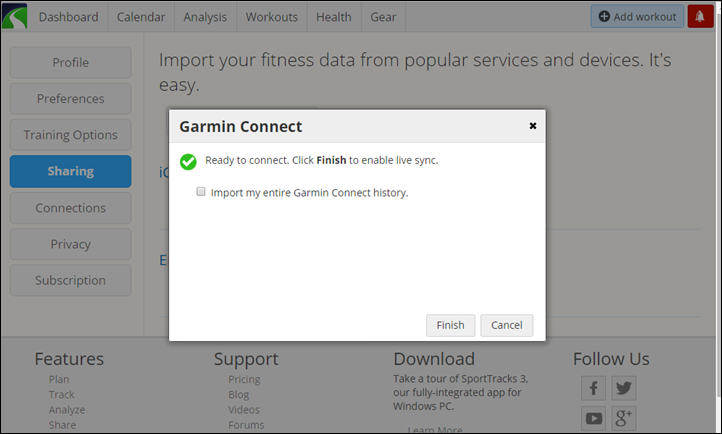Open the YouTube follow icon
Image resolution: width=722 pixels, height=434 pixels.
(593, 418)
